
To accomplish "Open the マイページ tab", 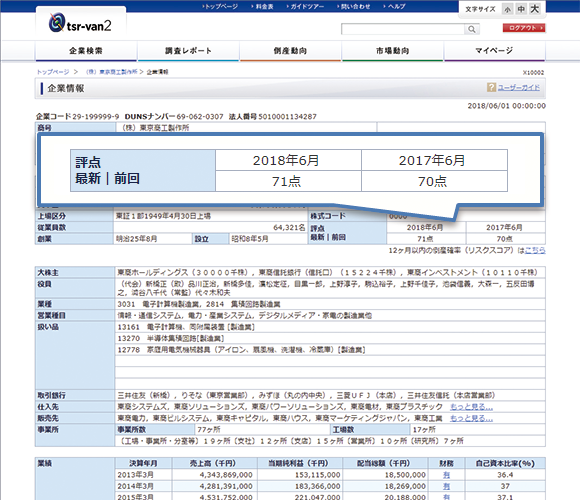I will click(x=495, y=51).
